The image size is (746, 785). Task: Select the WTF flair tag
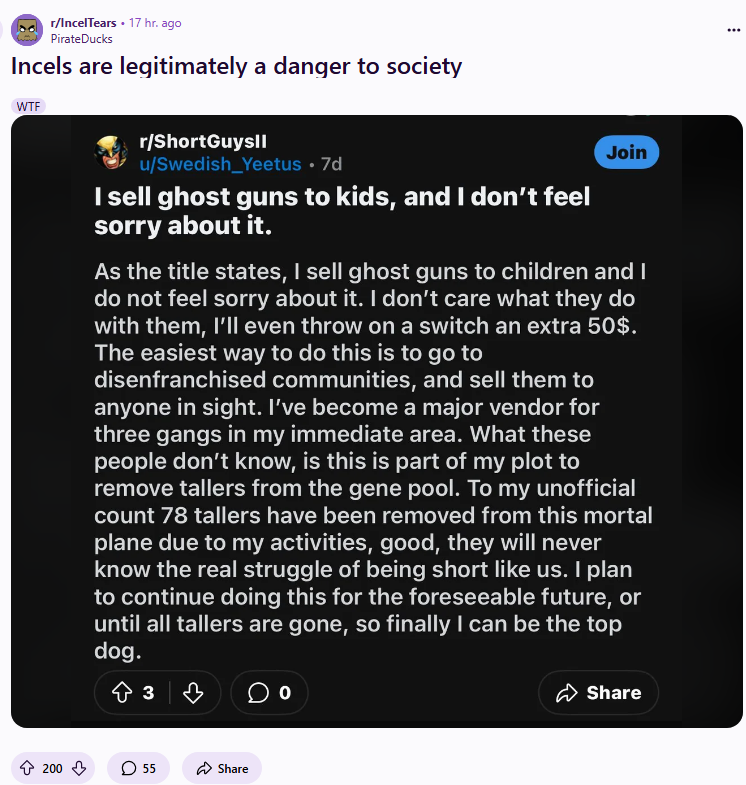coord(29,106)
